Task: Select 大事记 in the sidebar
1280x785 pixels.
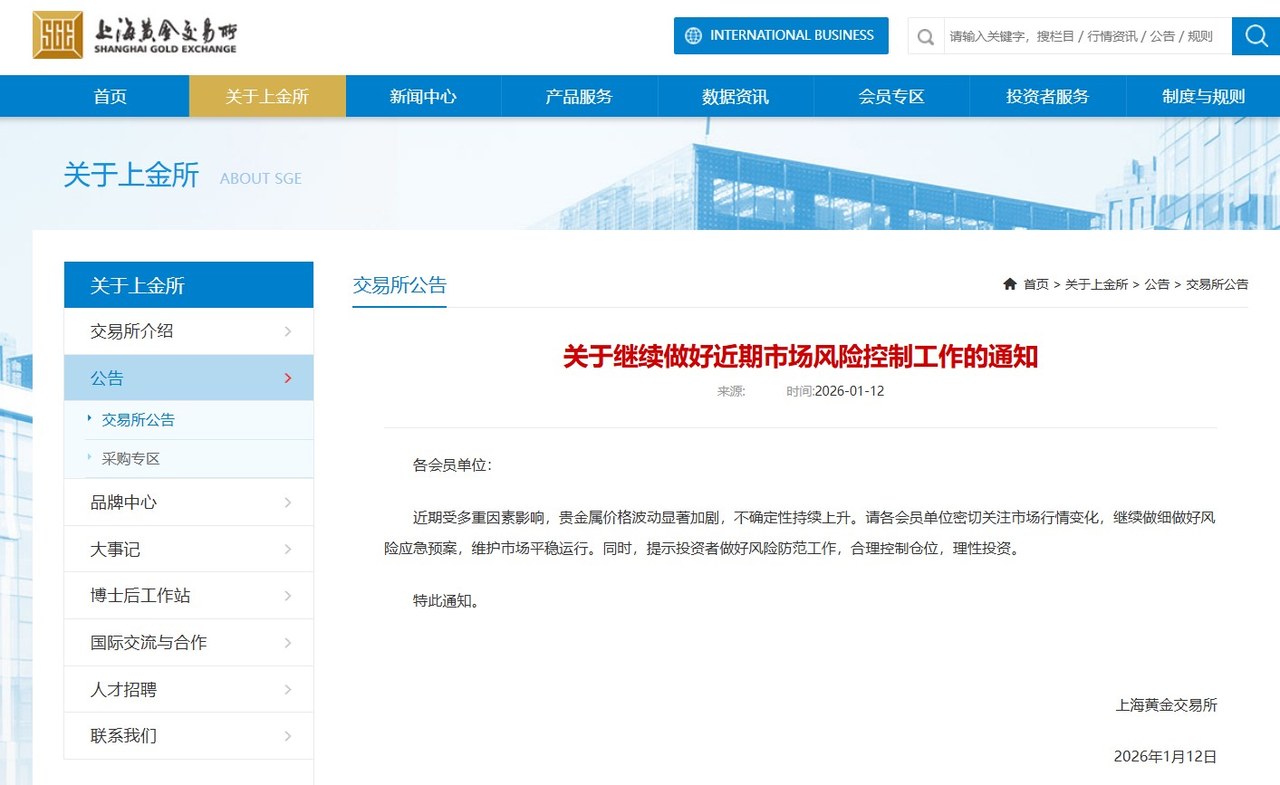Action: pos(188,549)
